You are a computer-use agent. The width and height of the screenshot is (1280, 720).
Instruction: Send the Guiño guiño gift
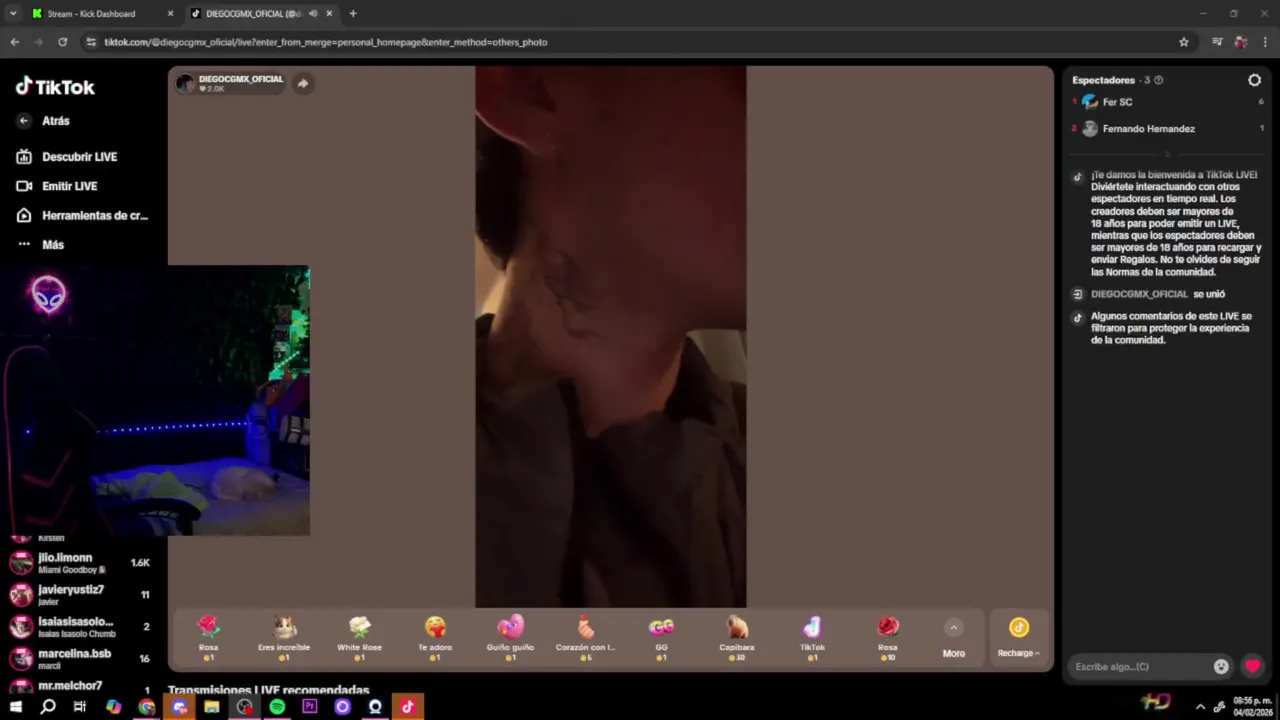coord(510,638)
